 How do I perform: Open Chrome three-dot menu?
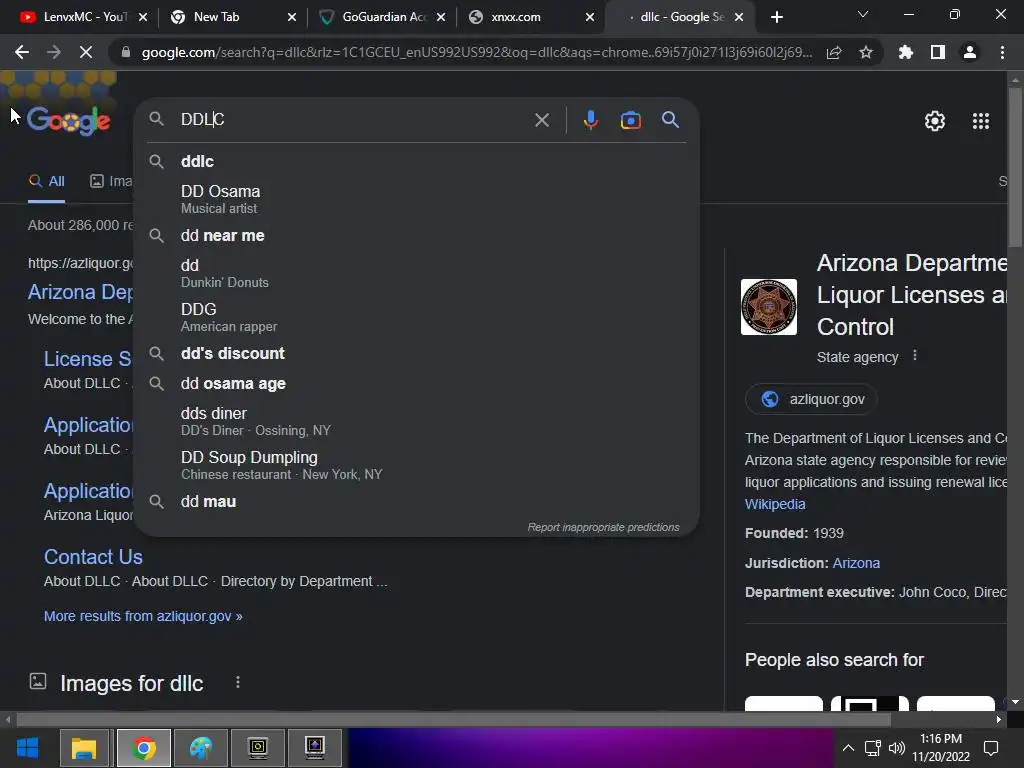point(1002,52)
